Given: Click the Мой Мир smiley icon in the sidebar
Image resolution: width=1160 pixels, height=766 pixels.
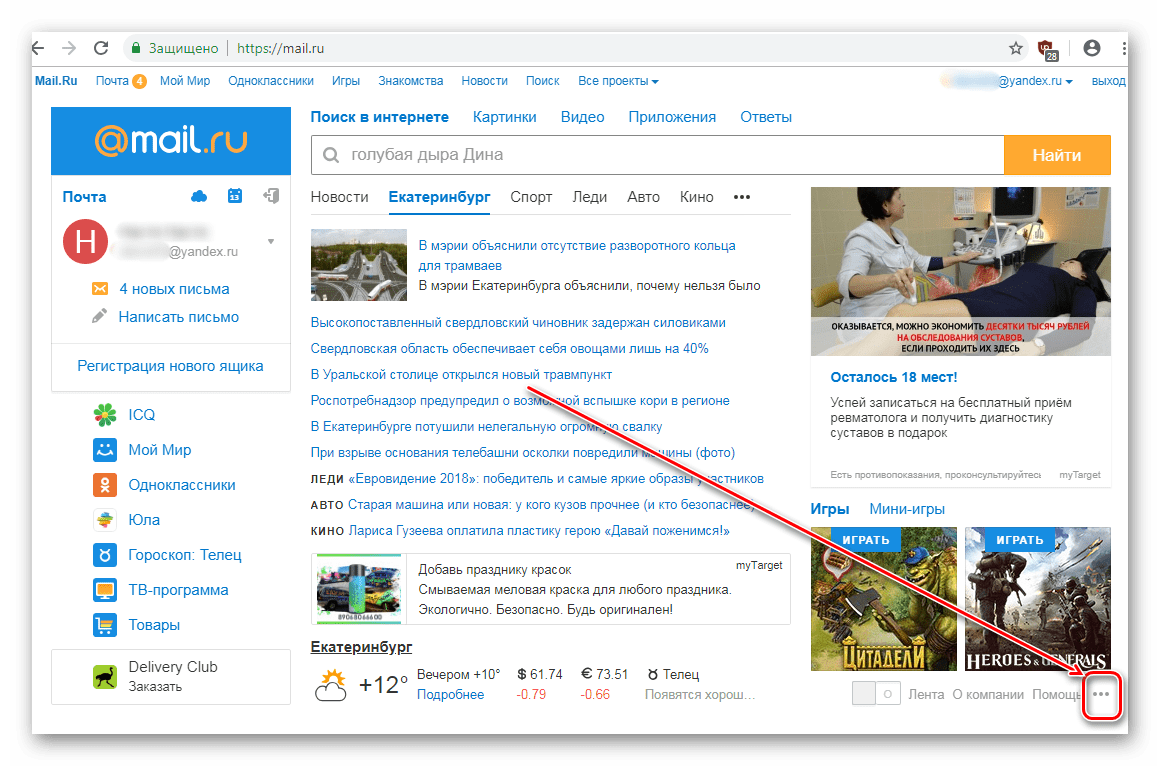Looking at the screenshot, I should click(105, 449).
